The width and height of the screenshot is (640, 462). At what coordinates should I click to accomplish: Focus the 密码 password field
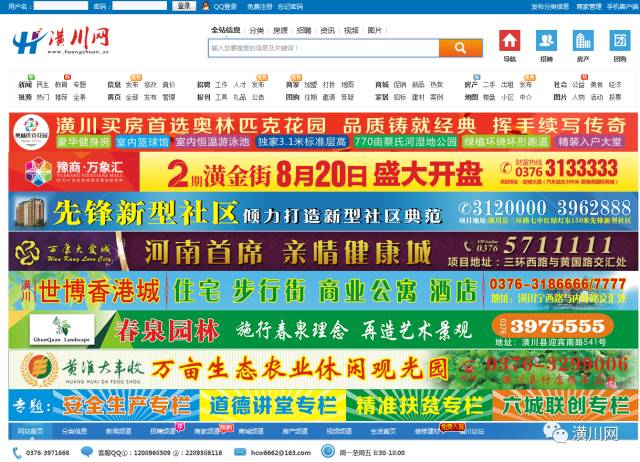tap(140, 6)
